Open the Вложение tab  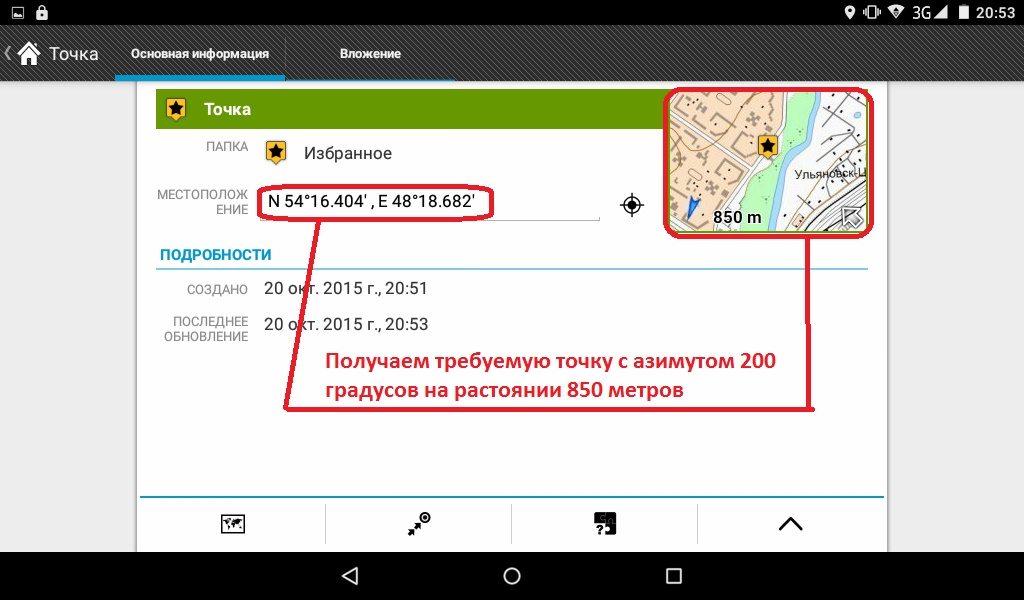pos(370,54)
